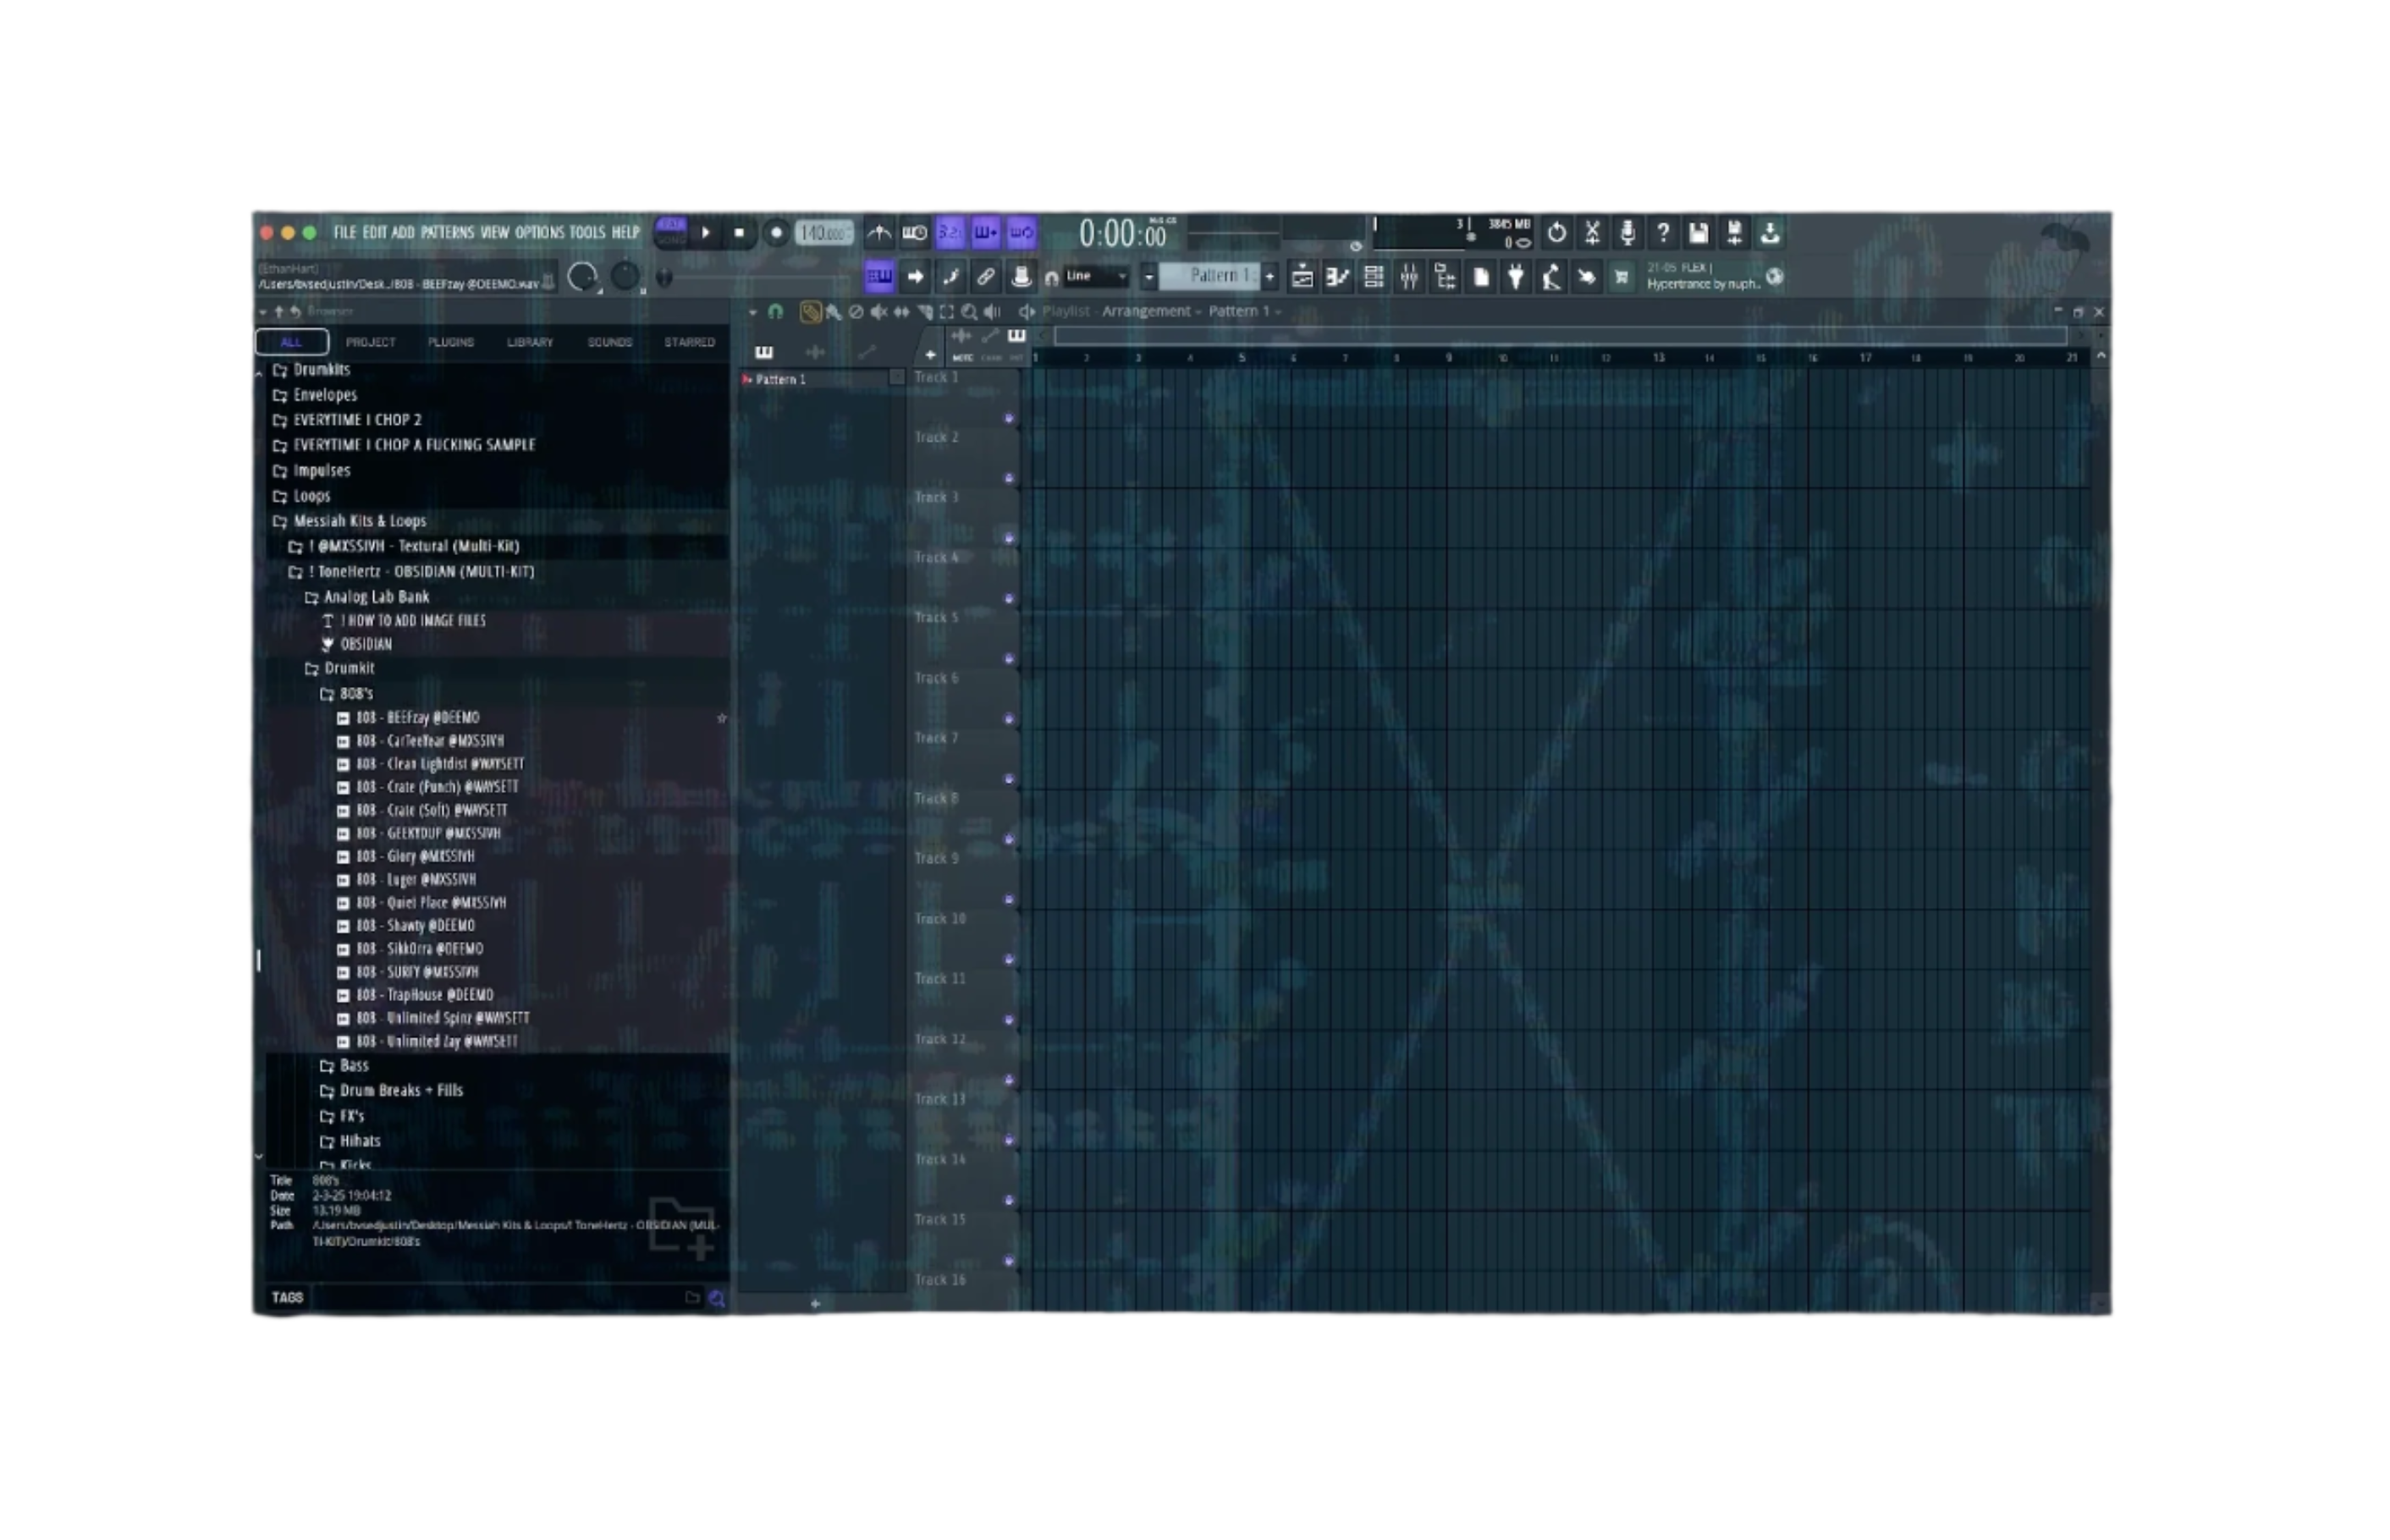This screenshot has width=2390, height=1540.
Task: Select Pattern 1 in the pattern picker
Action: [x=815, y=379]
